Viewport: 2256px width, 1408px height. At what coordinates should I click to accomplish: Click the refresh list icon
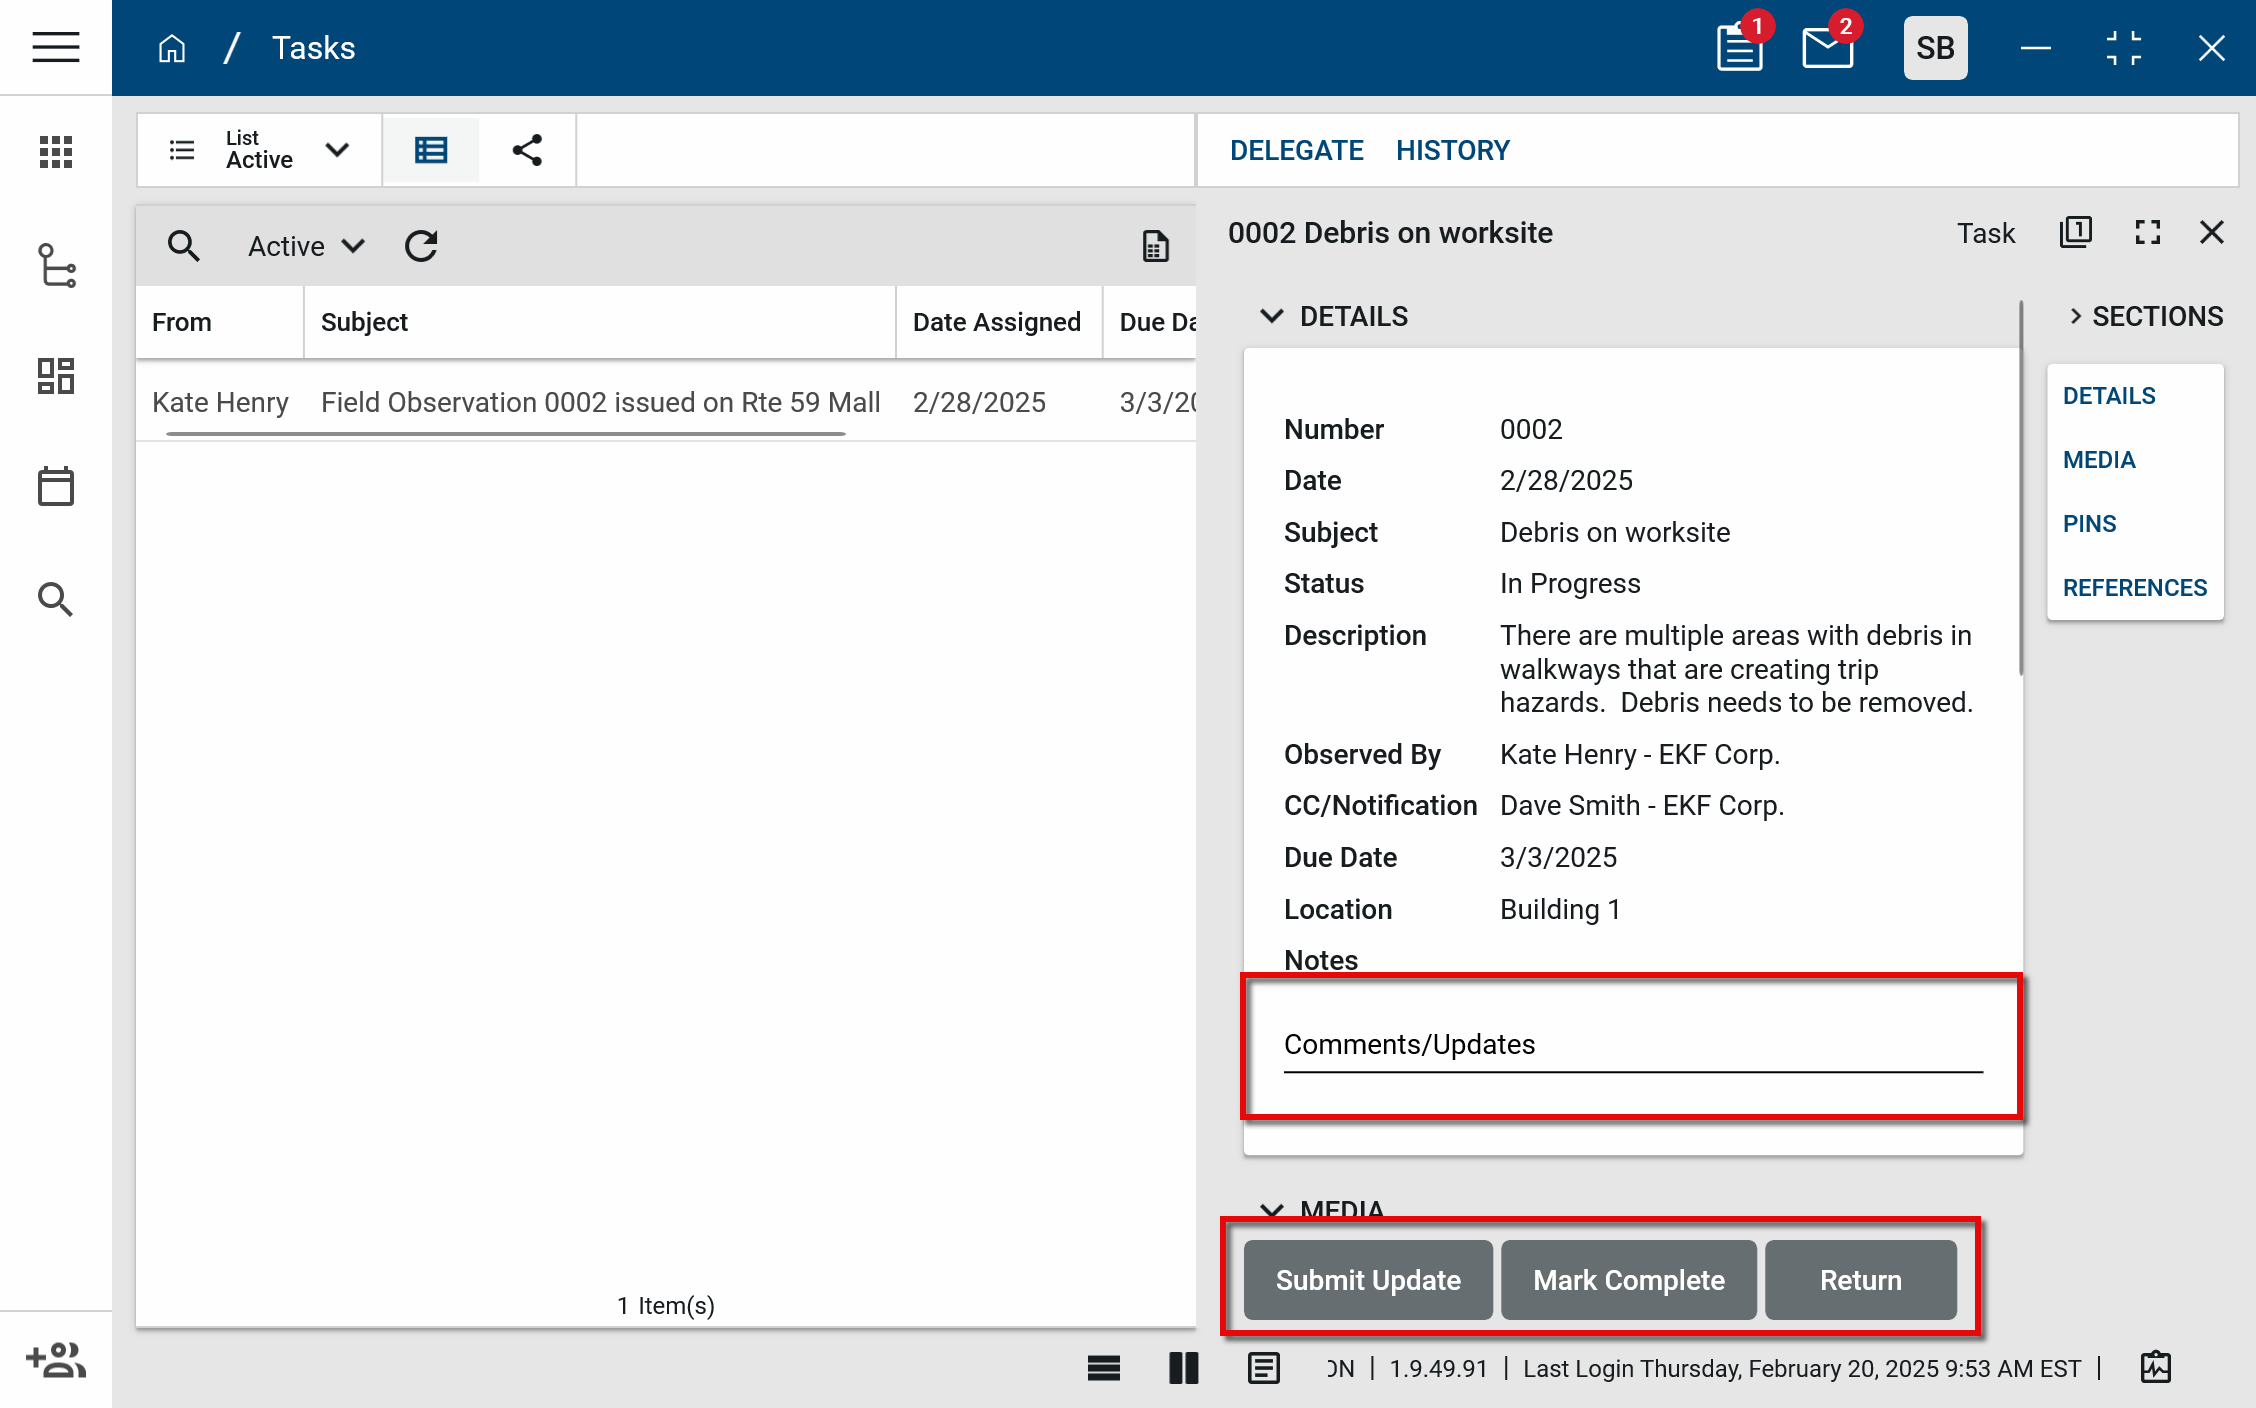click(421, 246)
